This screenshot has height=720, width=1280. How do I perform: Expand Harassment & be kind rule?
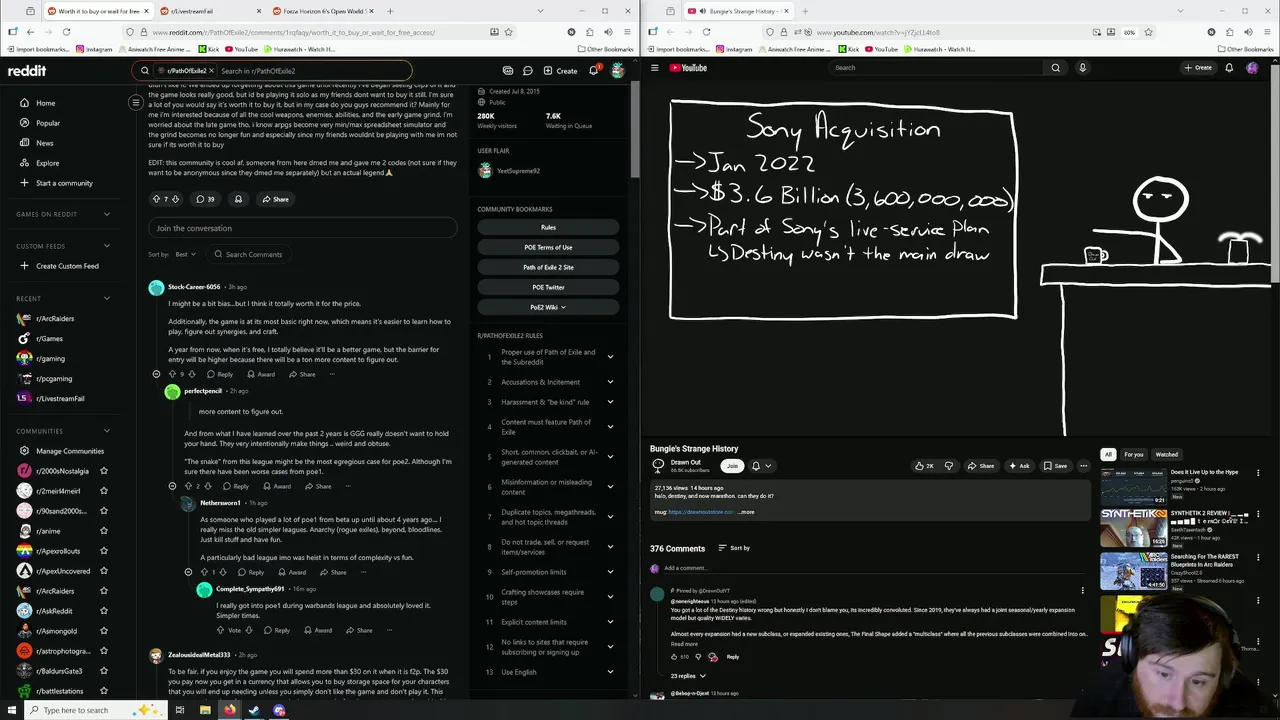point(610,402)
